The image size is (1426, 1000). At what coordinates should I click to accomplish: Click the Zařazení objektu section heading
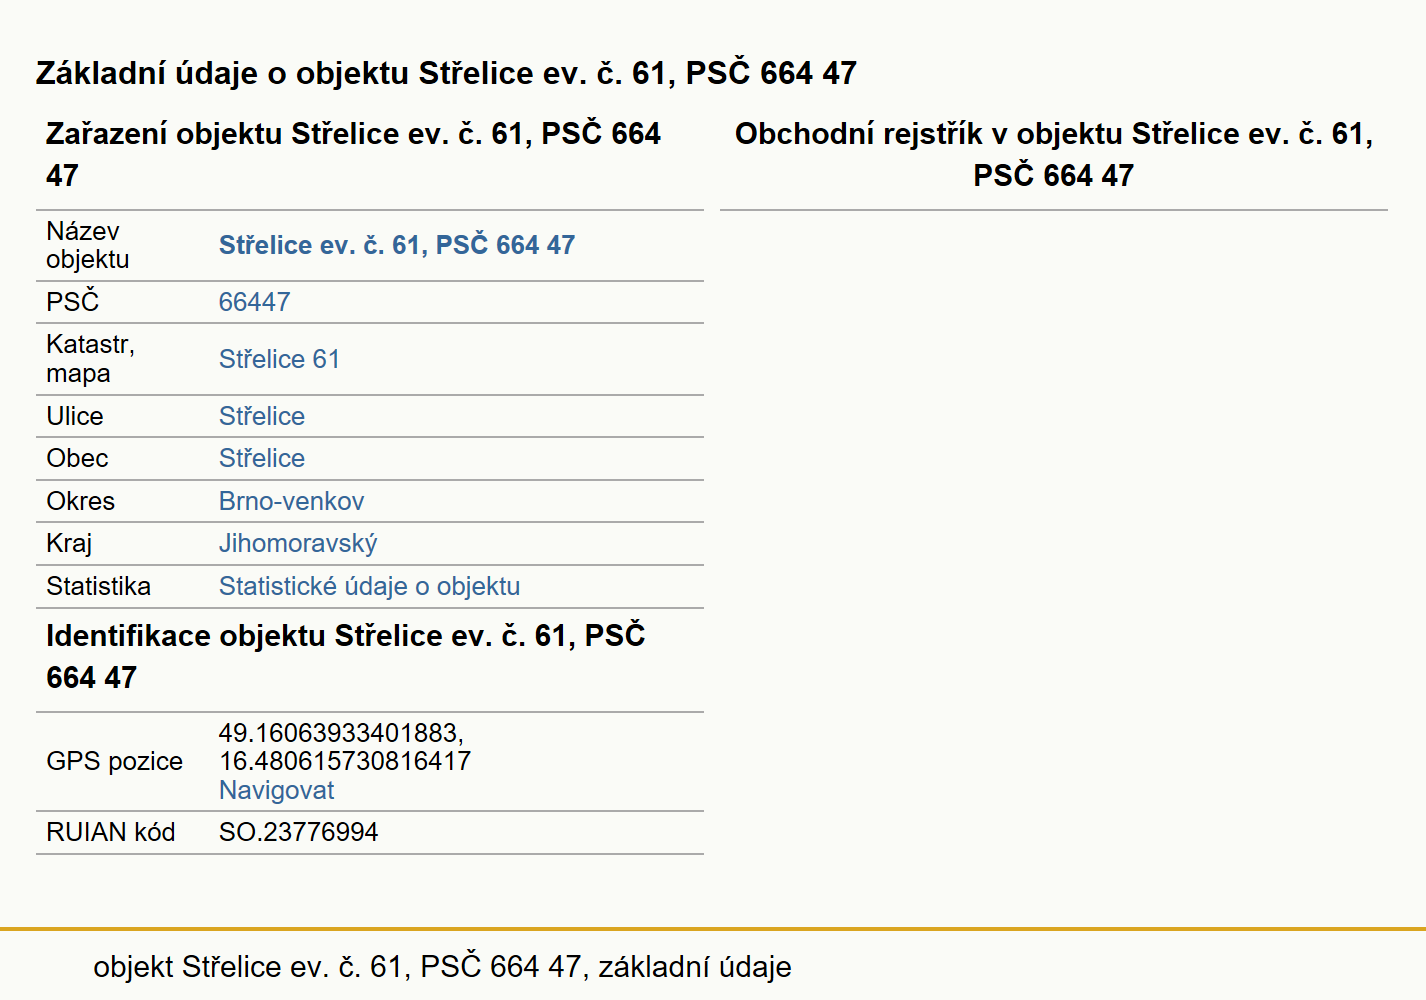[353, 154]
